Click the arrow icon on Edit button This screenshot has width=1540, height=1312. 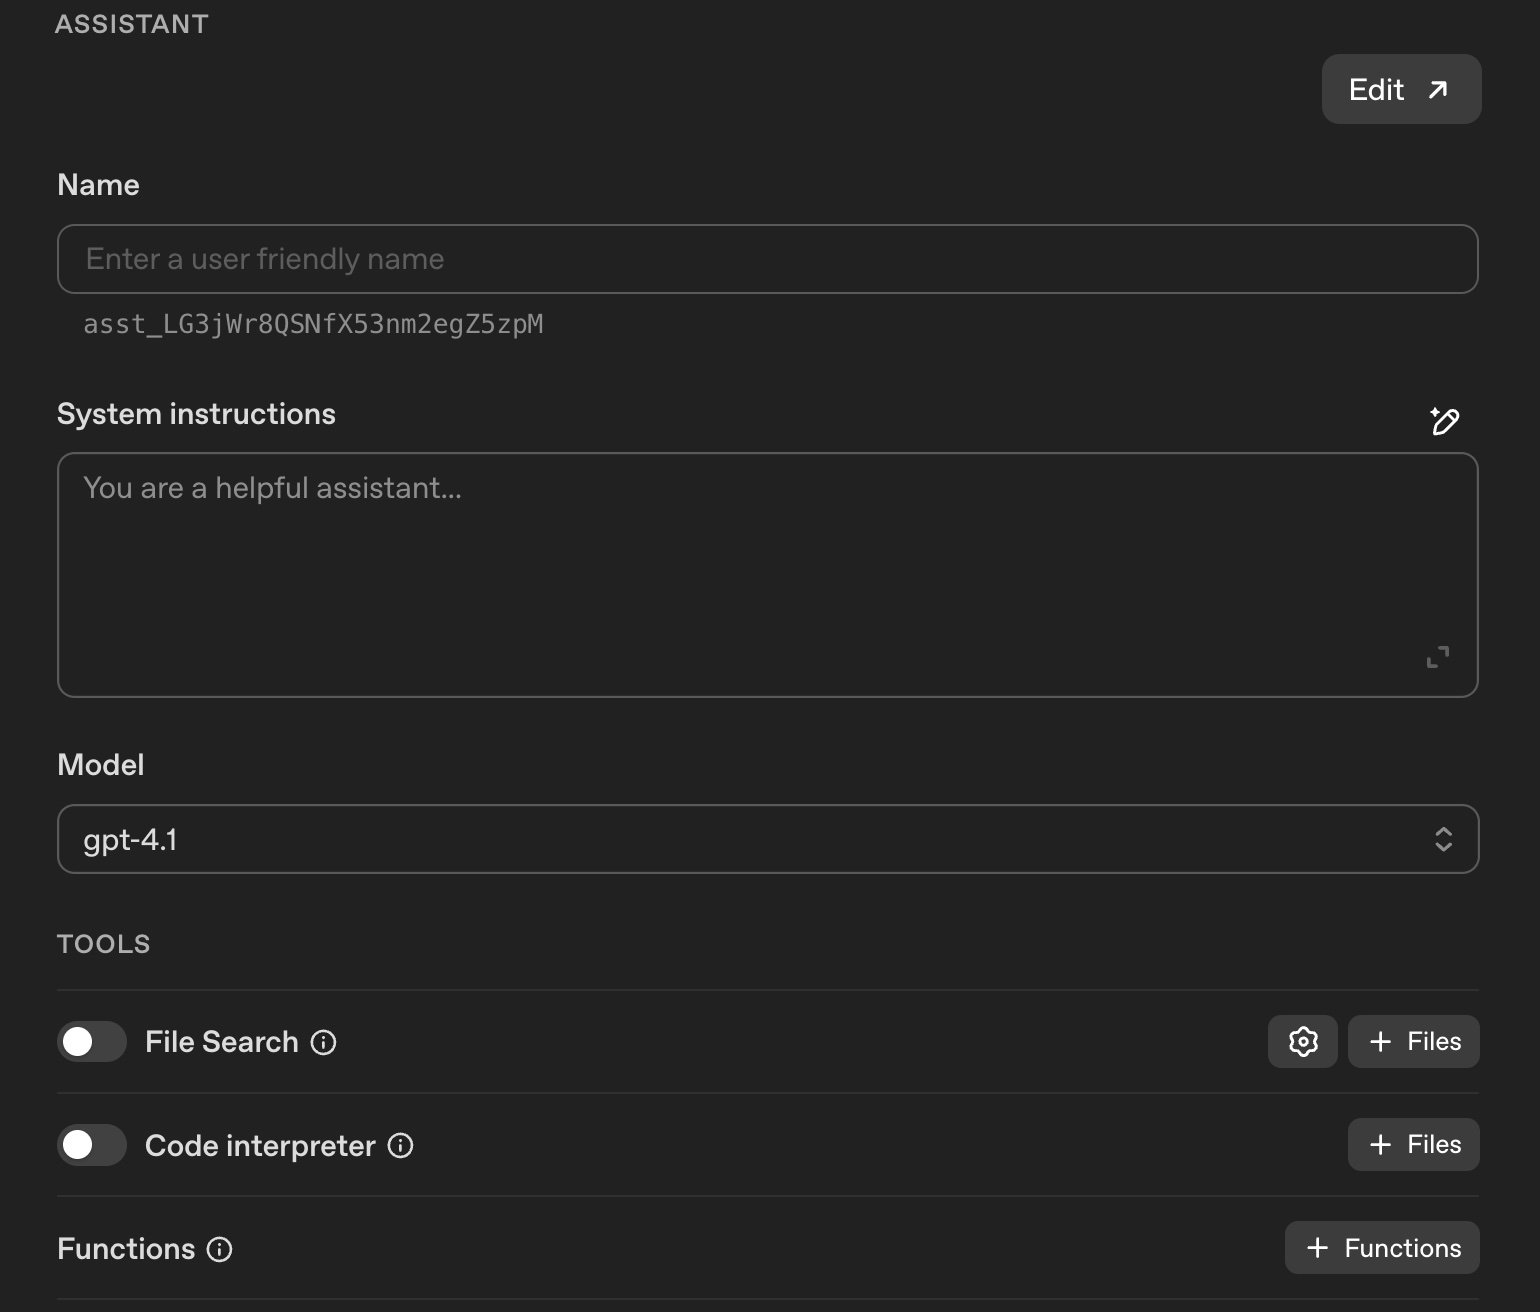point(1438,90)
